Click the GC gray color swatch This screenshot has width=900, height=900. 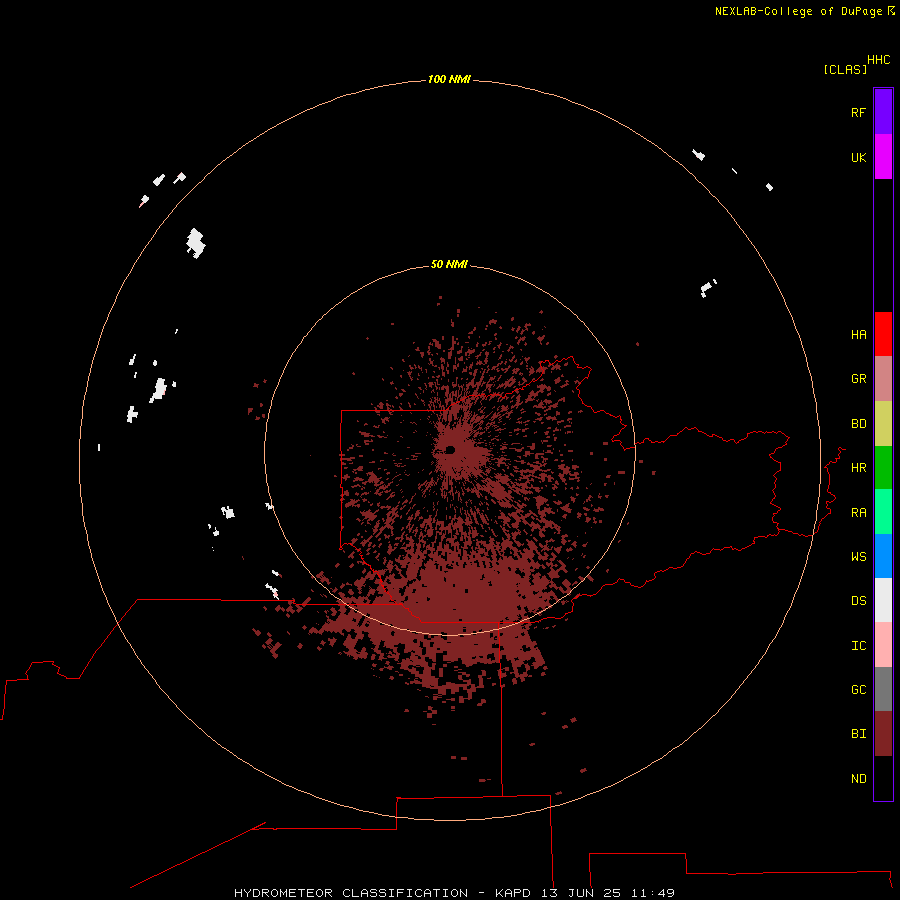coord(883,689)
